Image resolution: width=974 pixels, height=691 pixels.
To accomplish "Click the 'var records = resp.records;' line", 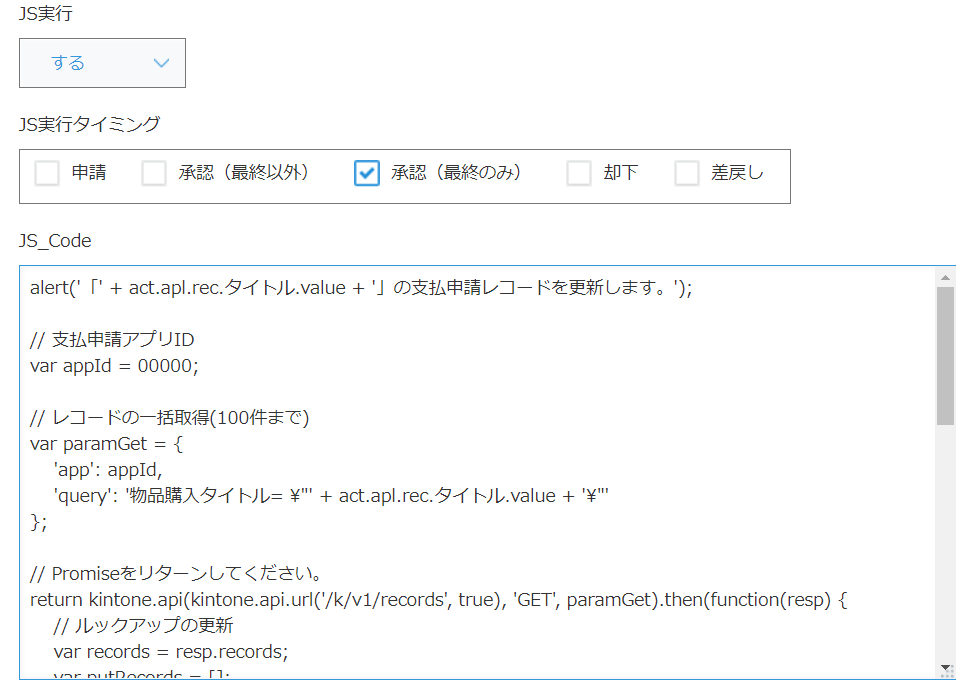I will 170,652.
